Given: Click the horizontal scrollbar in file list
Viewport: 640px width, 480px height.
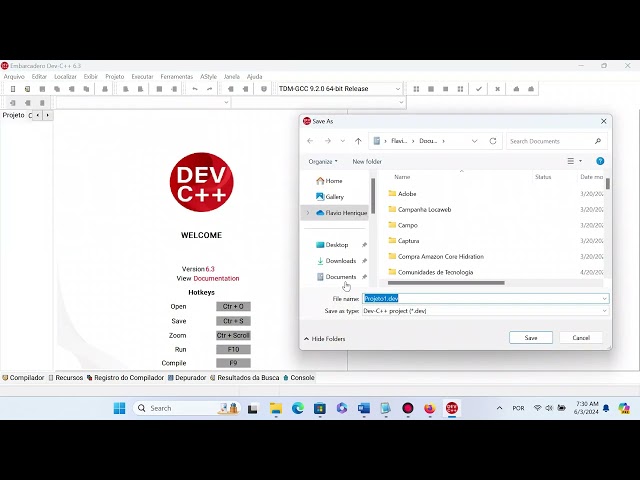Looking at the screenshot, I should (446, 283).
